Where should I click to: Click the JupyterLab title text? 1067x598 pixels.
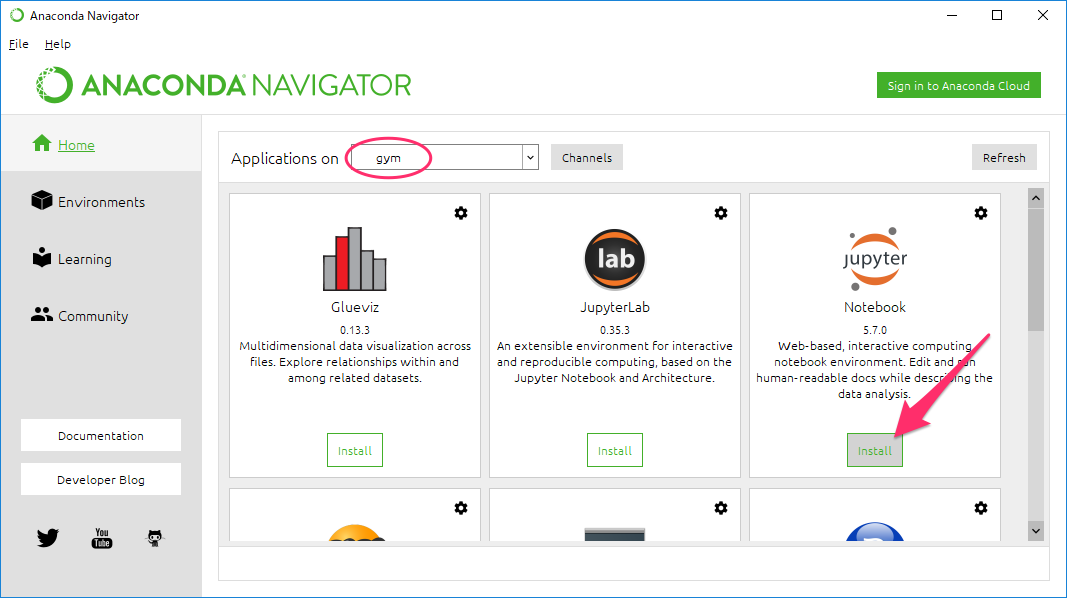(x=614, y=308)
